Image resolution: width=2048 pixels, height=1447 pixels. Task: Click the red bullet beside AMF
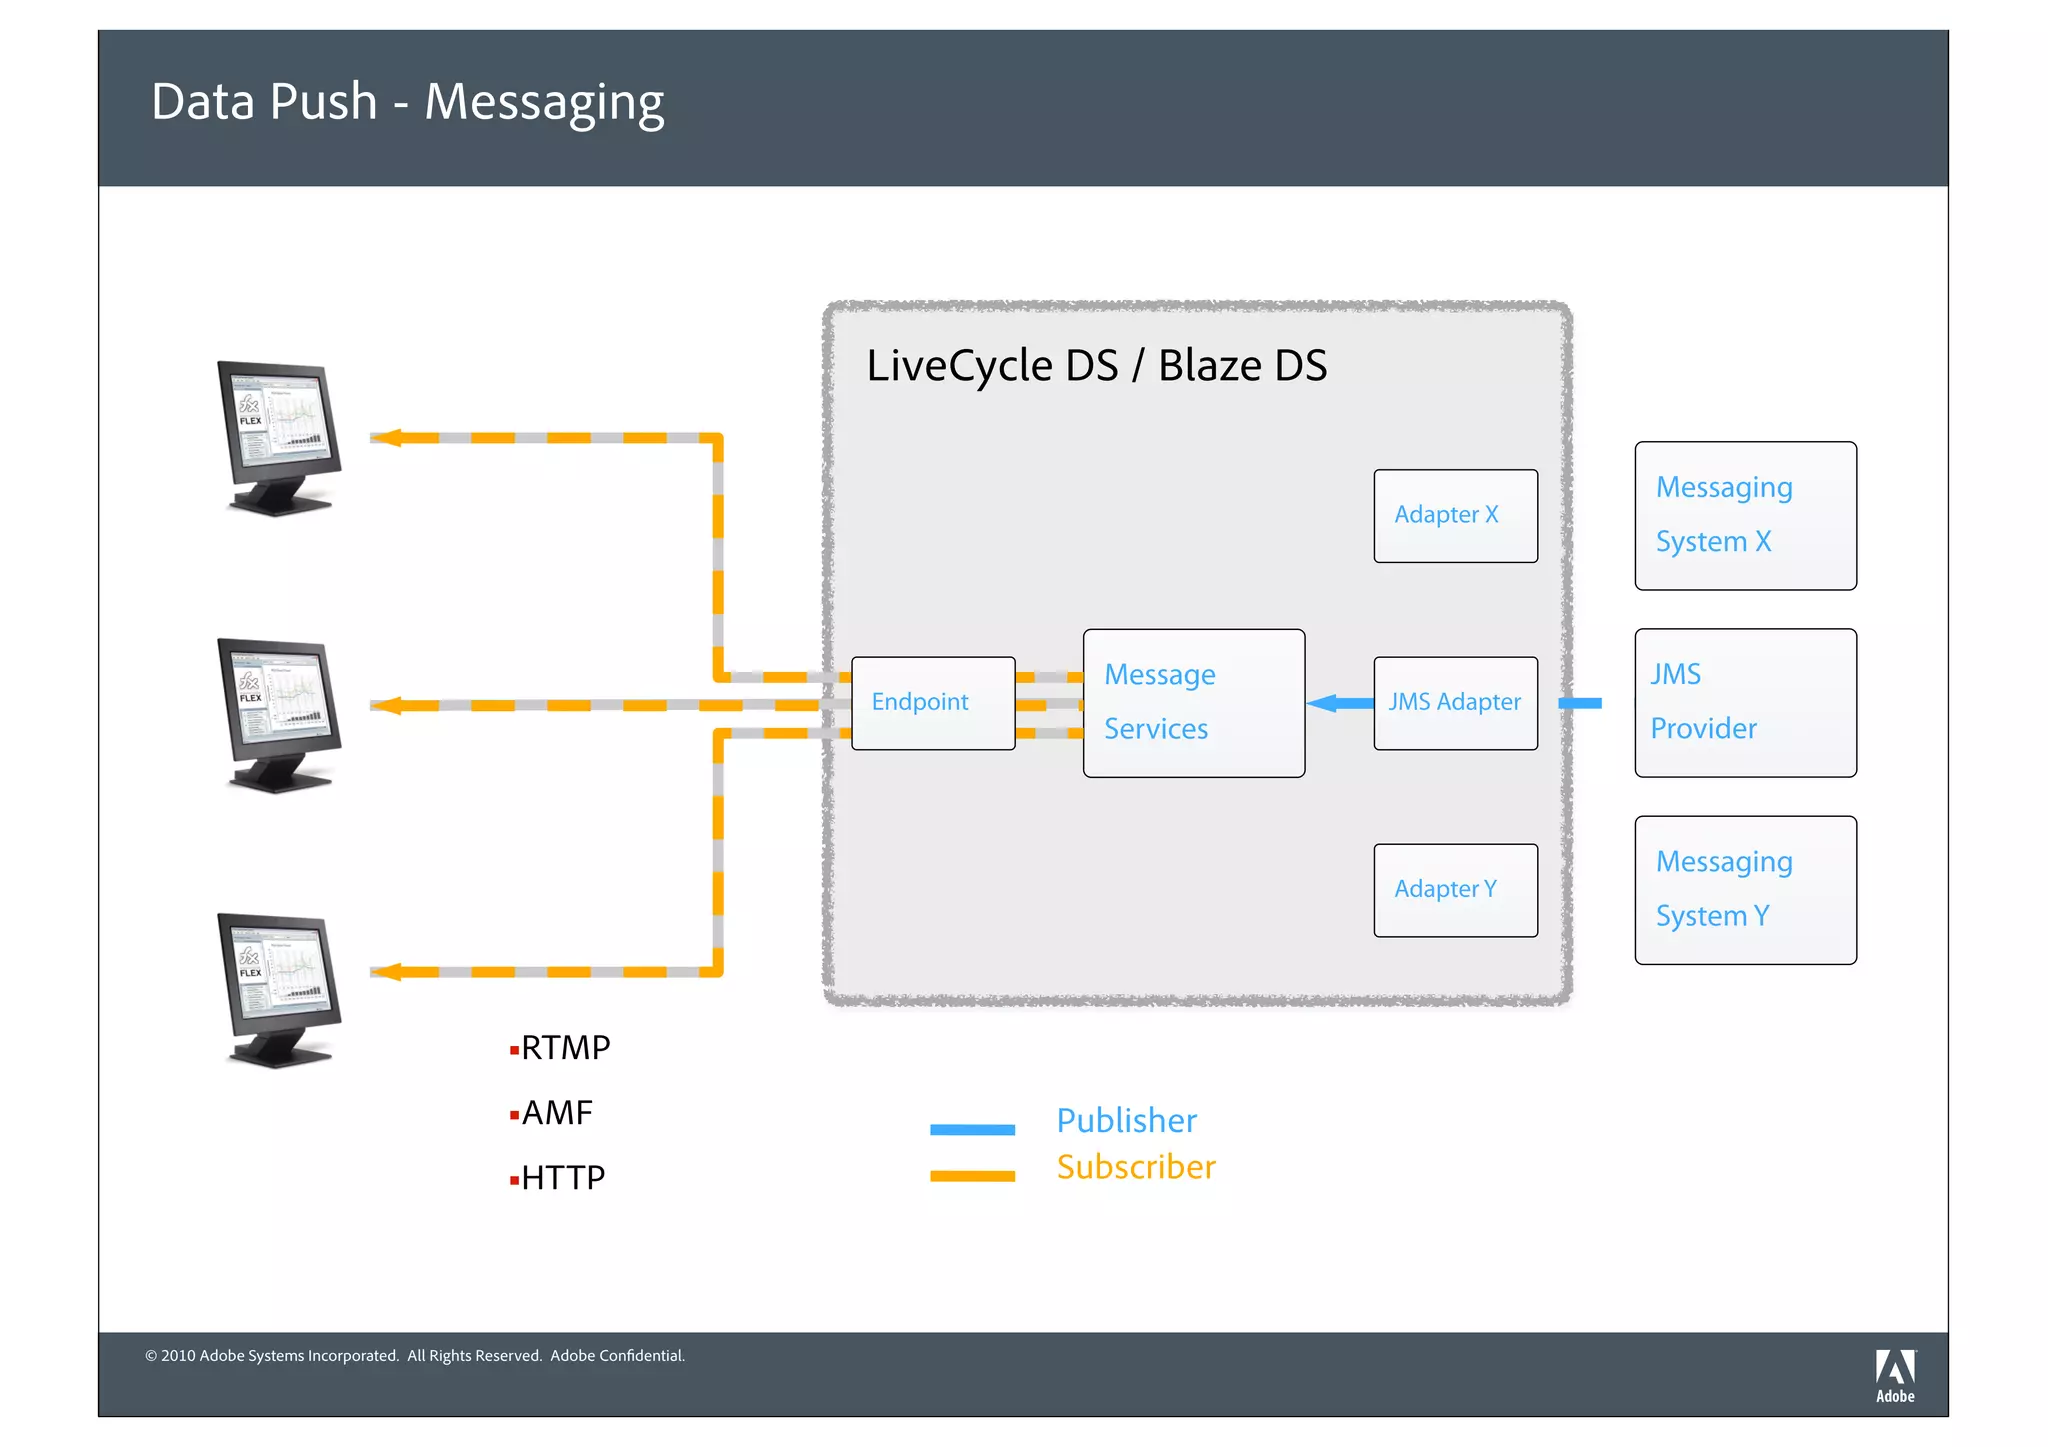[514, 1115]
